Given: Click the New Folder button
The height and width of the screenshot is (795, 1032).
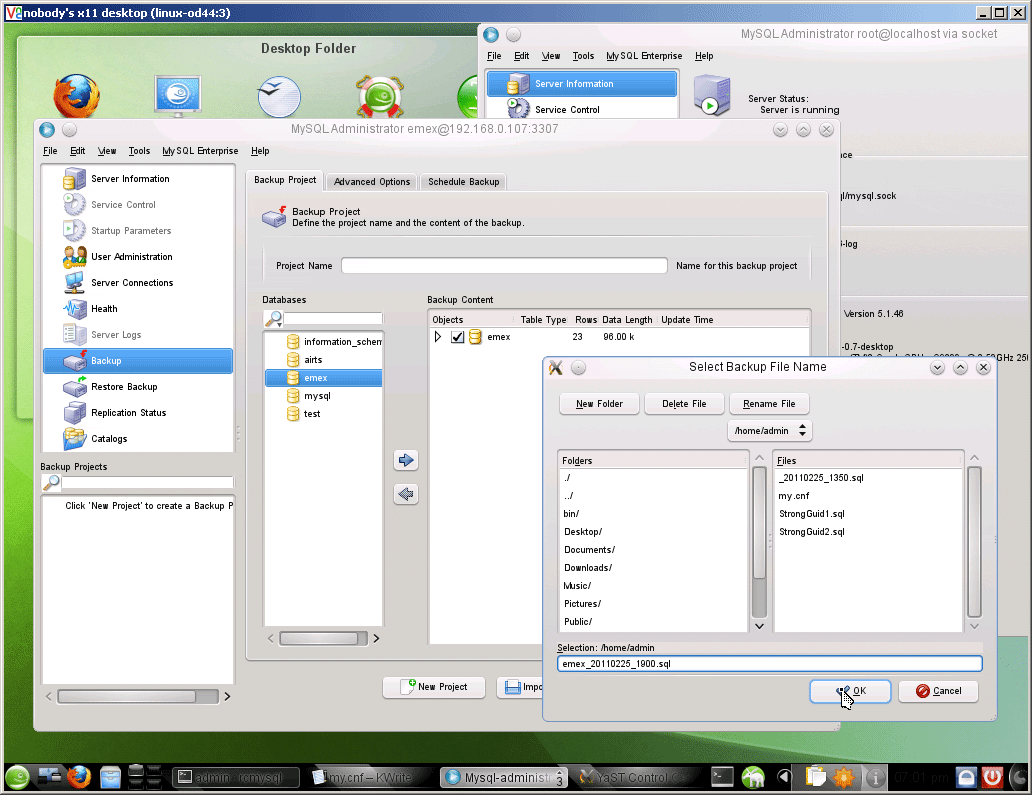Looking at the screenshot, I should (x=599, y=403).
